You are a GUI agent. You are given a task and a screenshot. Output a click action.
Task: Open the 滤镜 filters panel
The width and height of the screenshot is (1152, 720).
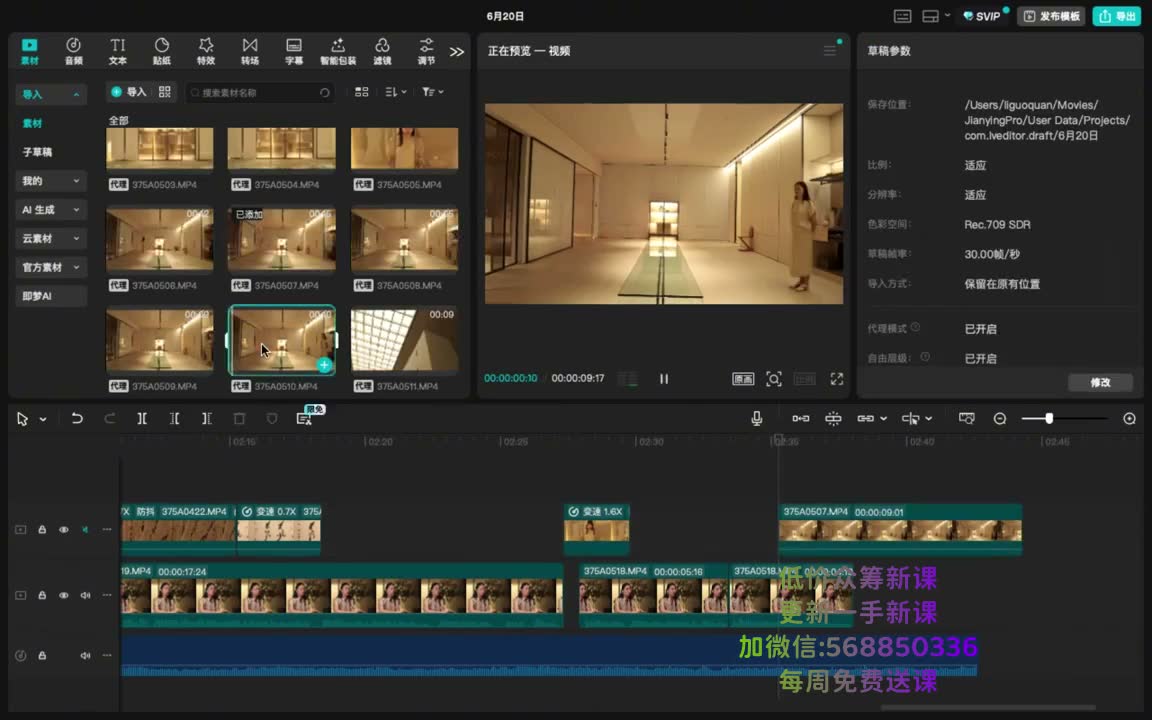[x=382, y=51]
